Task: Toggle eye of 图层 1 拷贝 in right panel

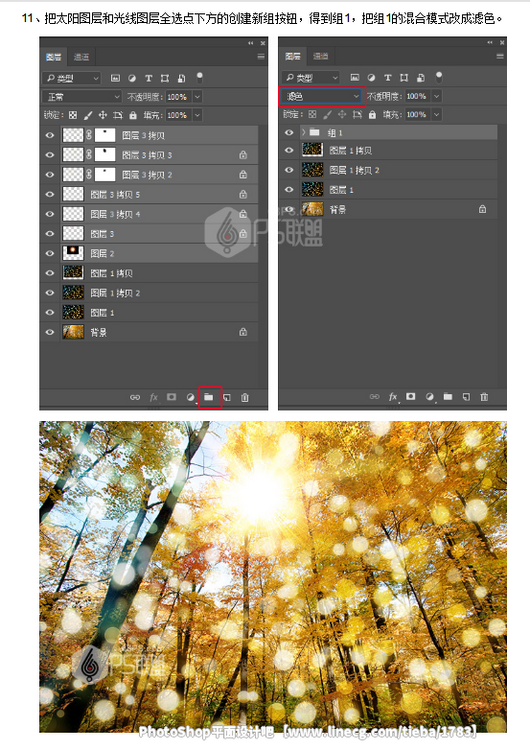Action: [289, 150]
